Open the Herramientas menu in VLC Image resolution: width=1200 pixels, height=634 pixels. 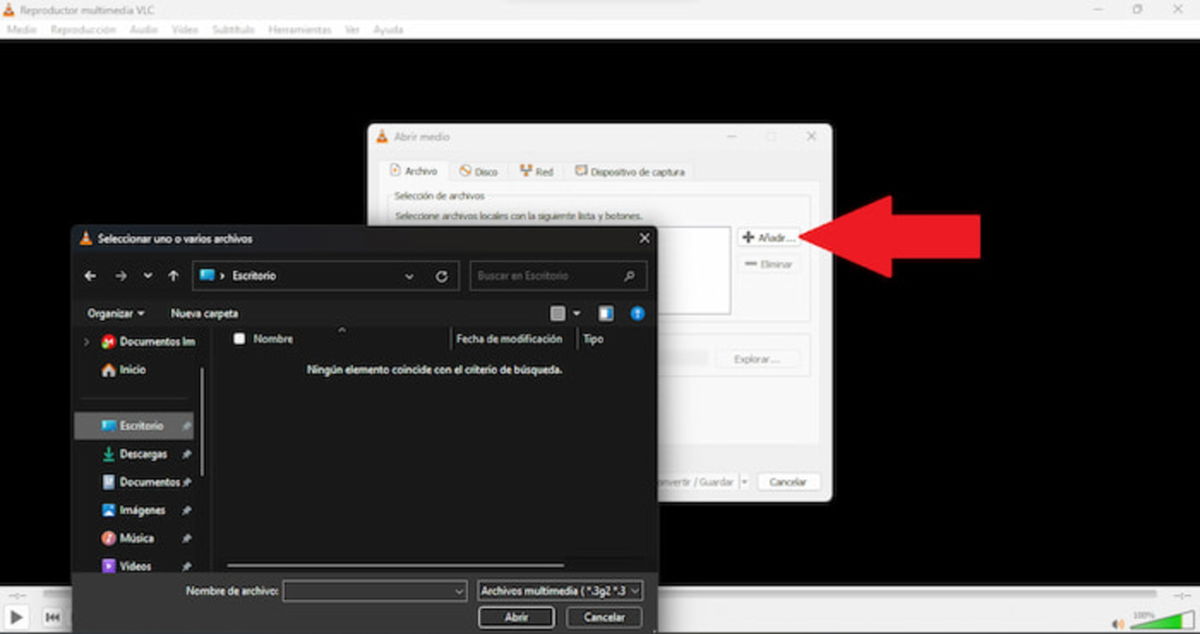(300, 30)
